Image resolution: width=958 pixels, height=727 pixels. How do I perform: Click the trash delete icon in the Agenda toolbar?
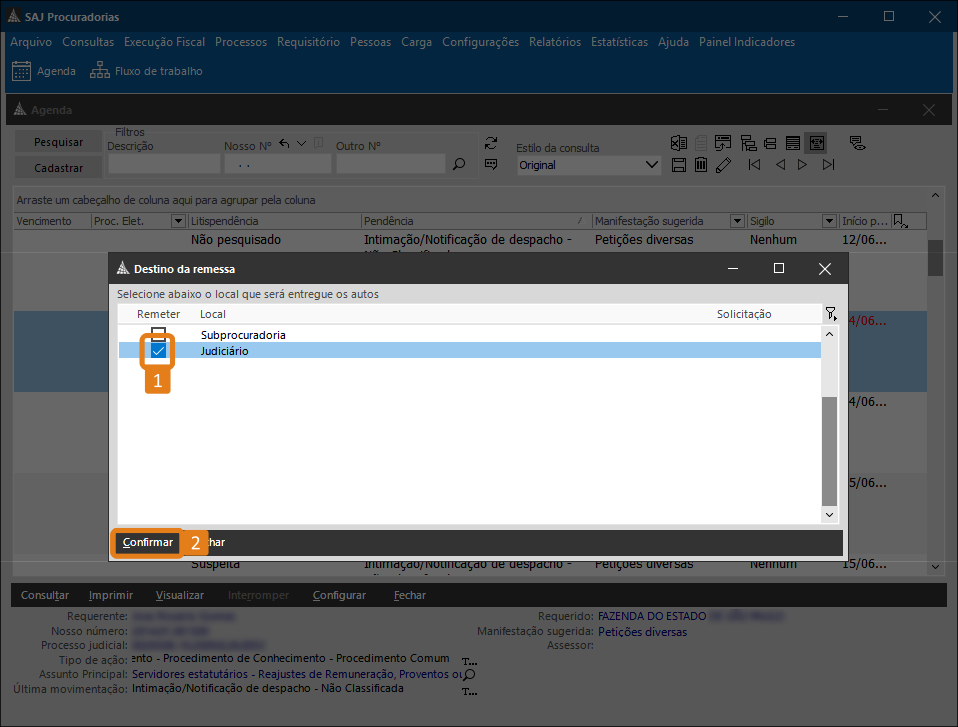(701, 164)
